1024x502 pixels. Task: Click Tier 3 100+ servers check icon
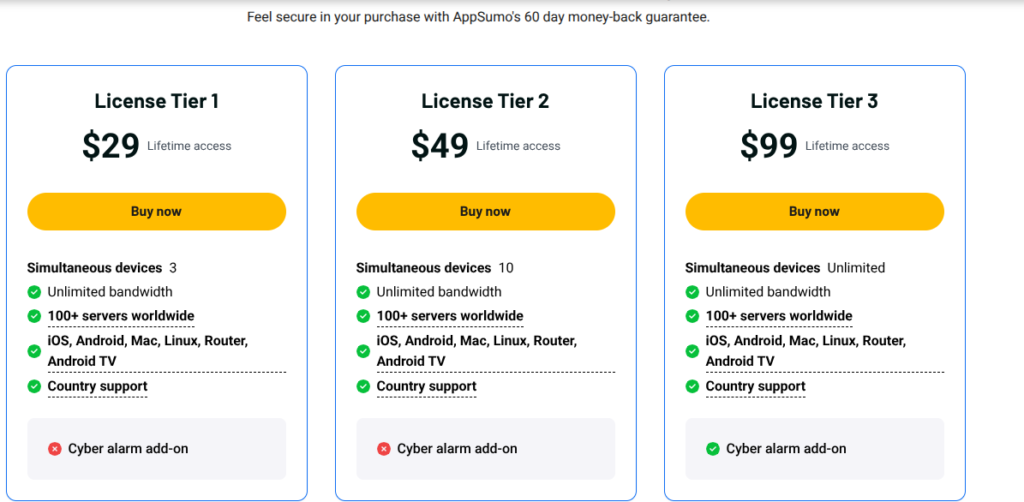click(693, 316)
